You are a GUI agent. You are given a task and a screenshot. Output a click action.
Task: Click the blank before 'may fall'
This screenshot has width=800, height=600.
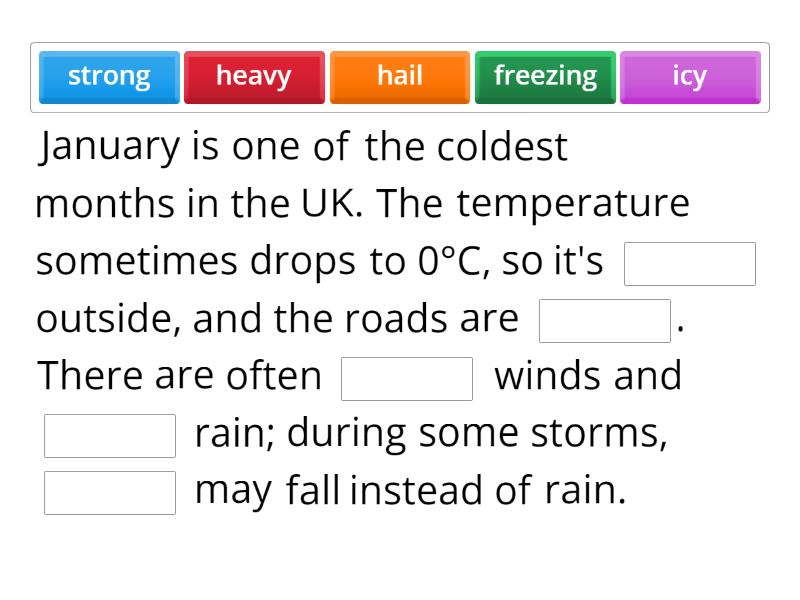coord(109,490)
